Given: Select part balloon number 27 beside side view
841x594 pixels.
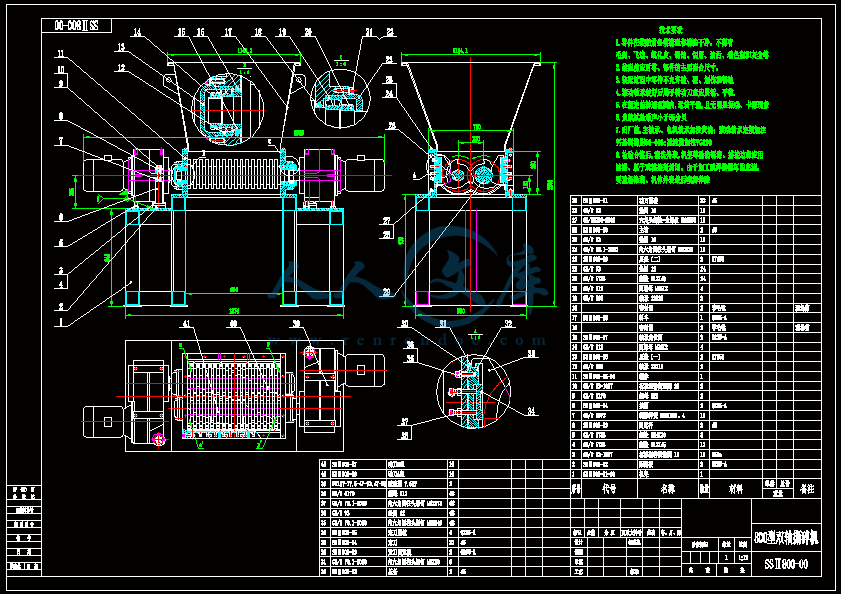Looking at the screenshot, I should click(x=386, y=221).
